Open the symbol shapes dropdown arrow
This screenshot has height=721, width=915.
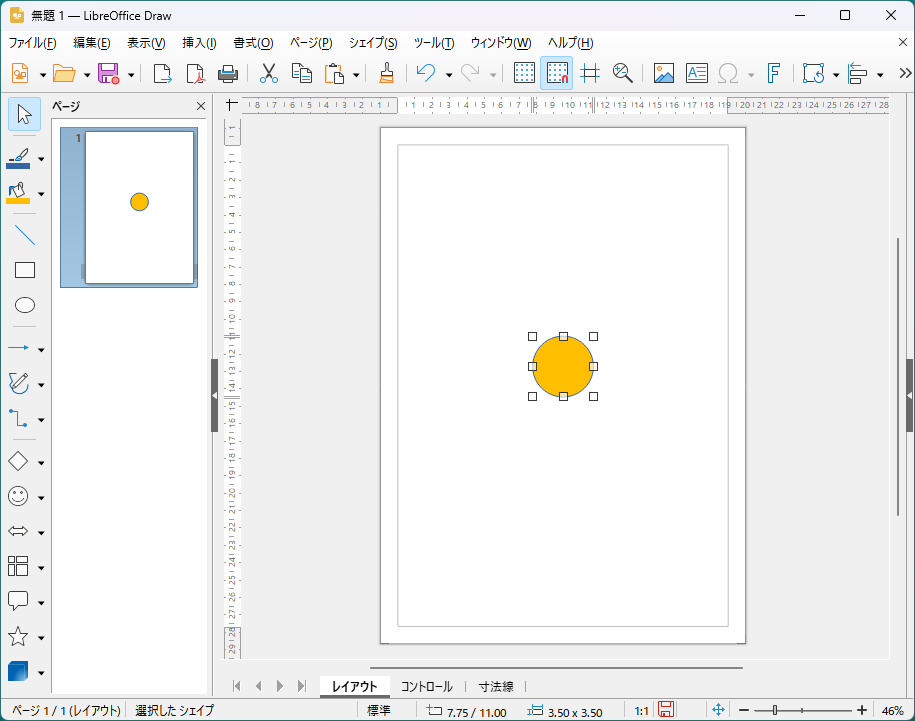click(x=41, y=498)
